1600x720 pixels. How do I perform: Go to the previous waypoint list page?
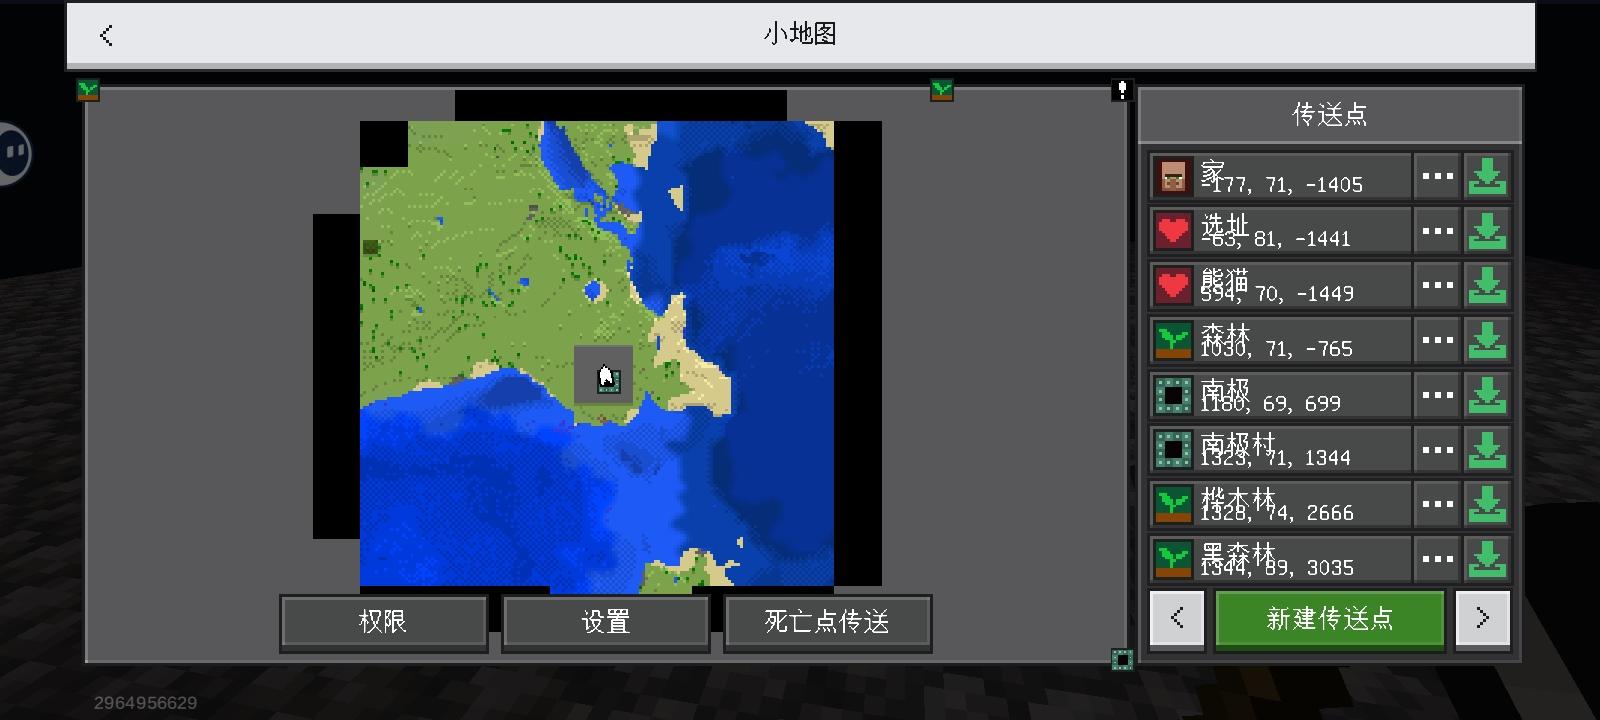(x=1177, y=619)
